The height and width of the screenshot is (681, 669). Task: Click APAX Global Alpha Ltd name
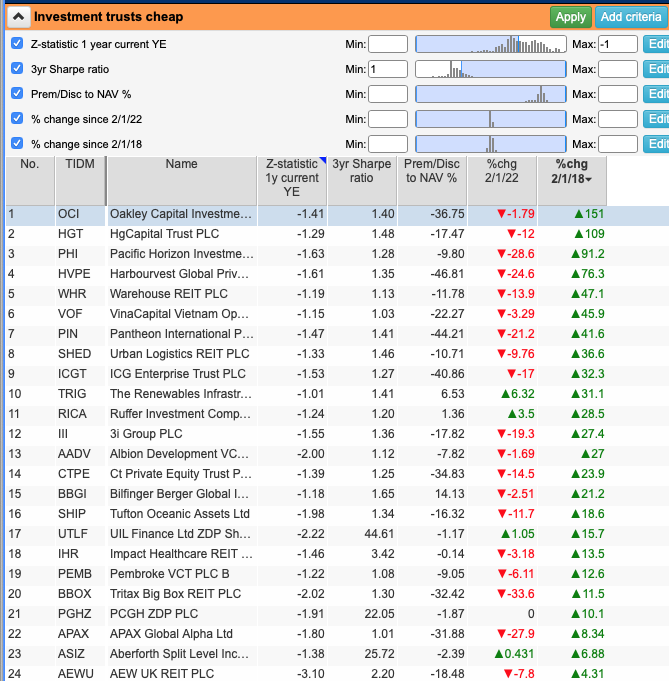pos(171,633)
